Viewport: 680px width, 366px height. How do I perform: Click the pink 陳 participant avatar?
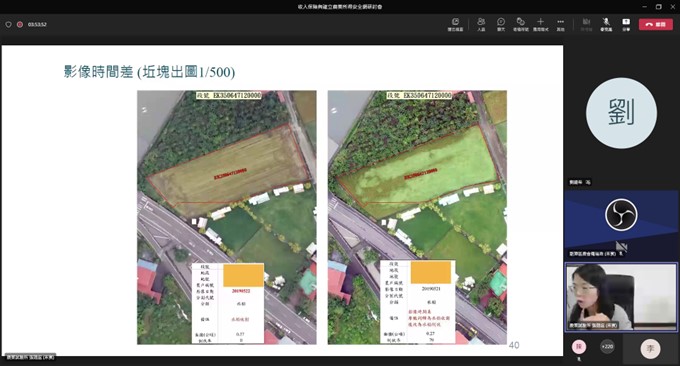(x=579, y=346)
